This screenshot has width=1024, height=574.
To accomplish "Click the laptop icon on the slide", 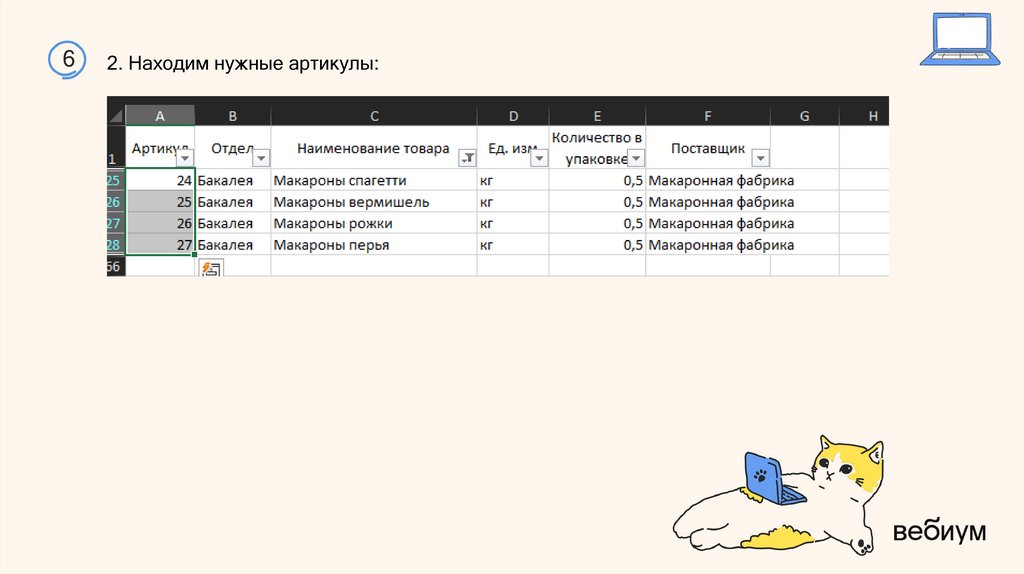I will [x=960, y=39].
